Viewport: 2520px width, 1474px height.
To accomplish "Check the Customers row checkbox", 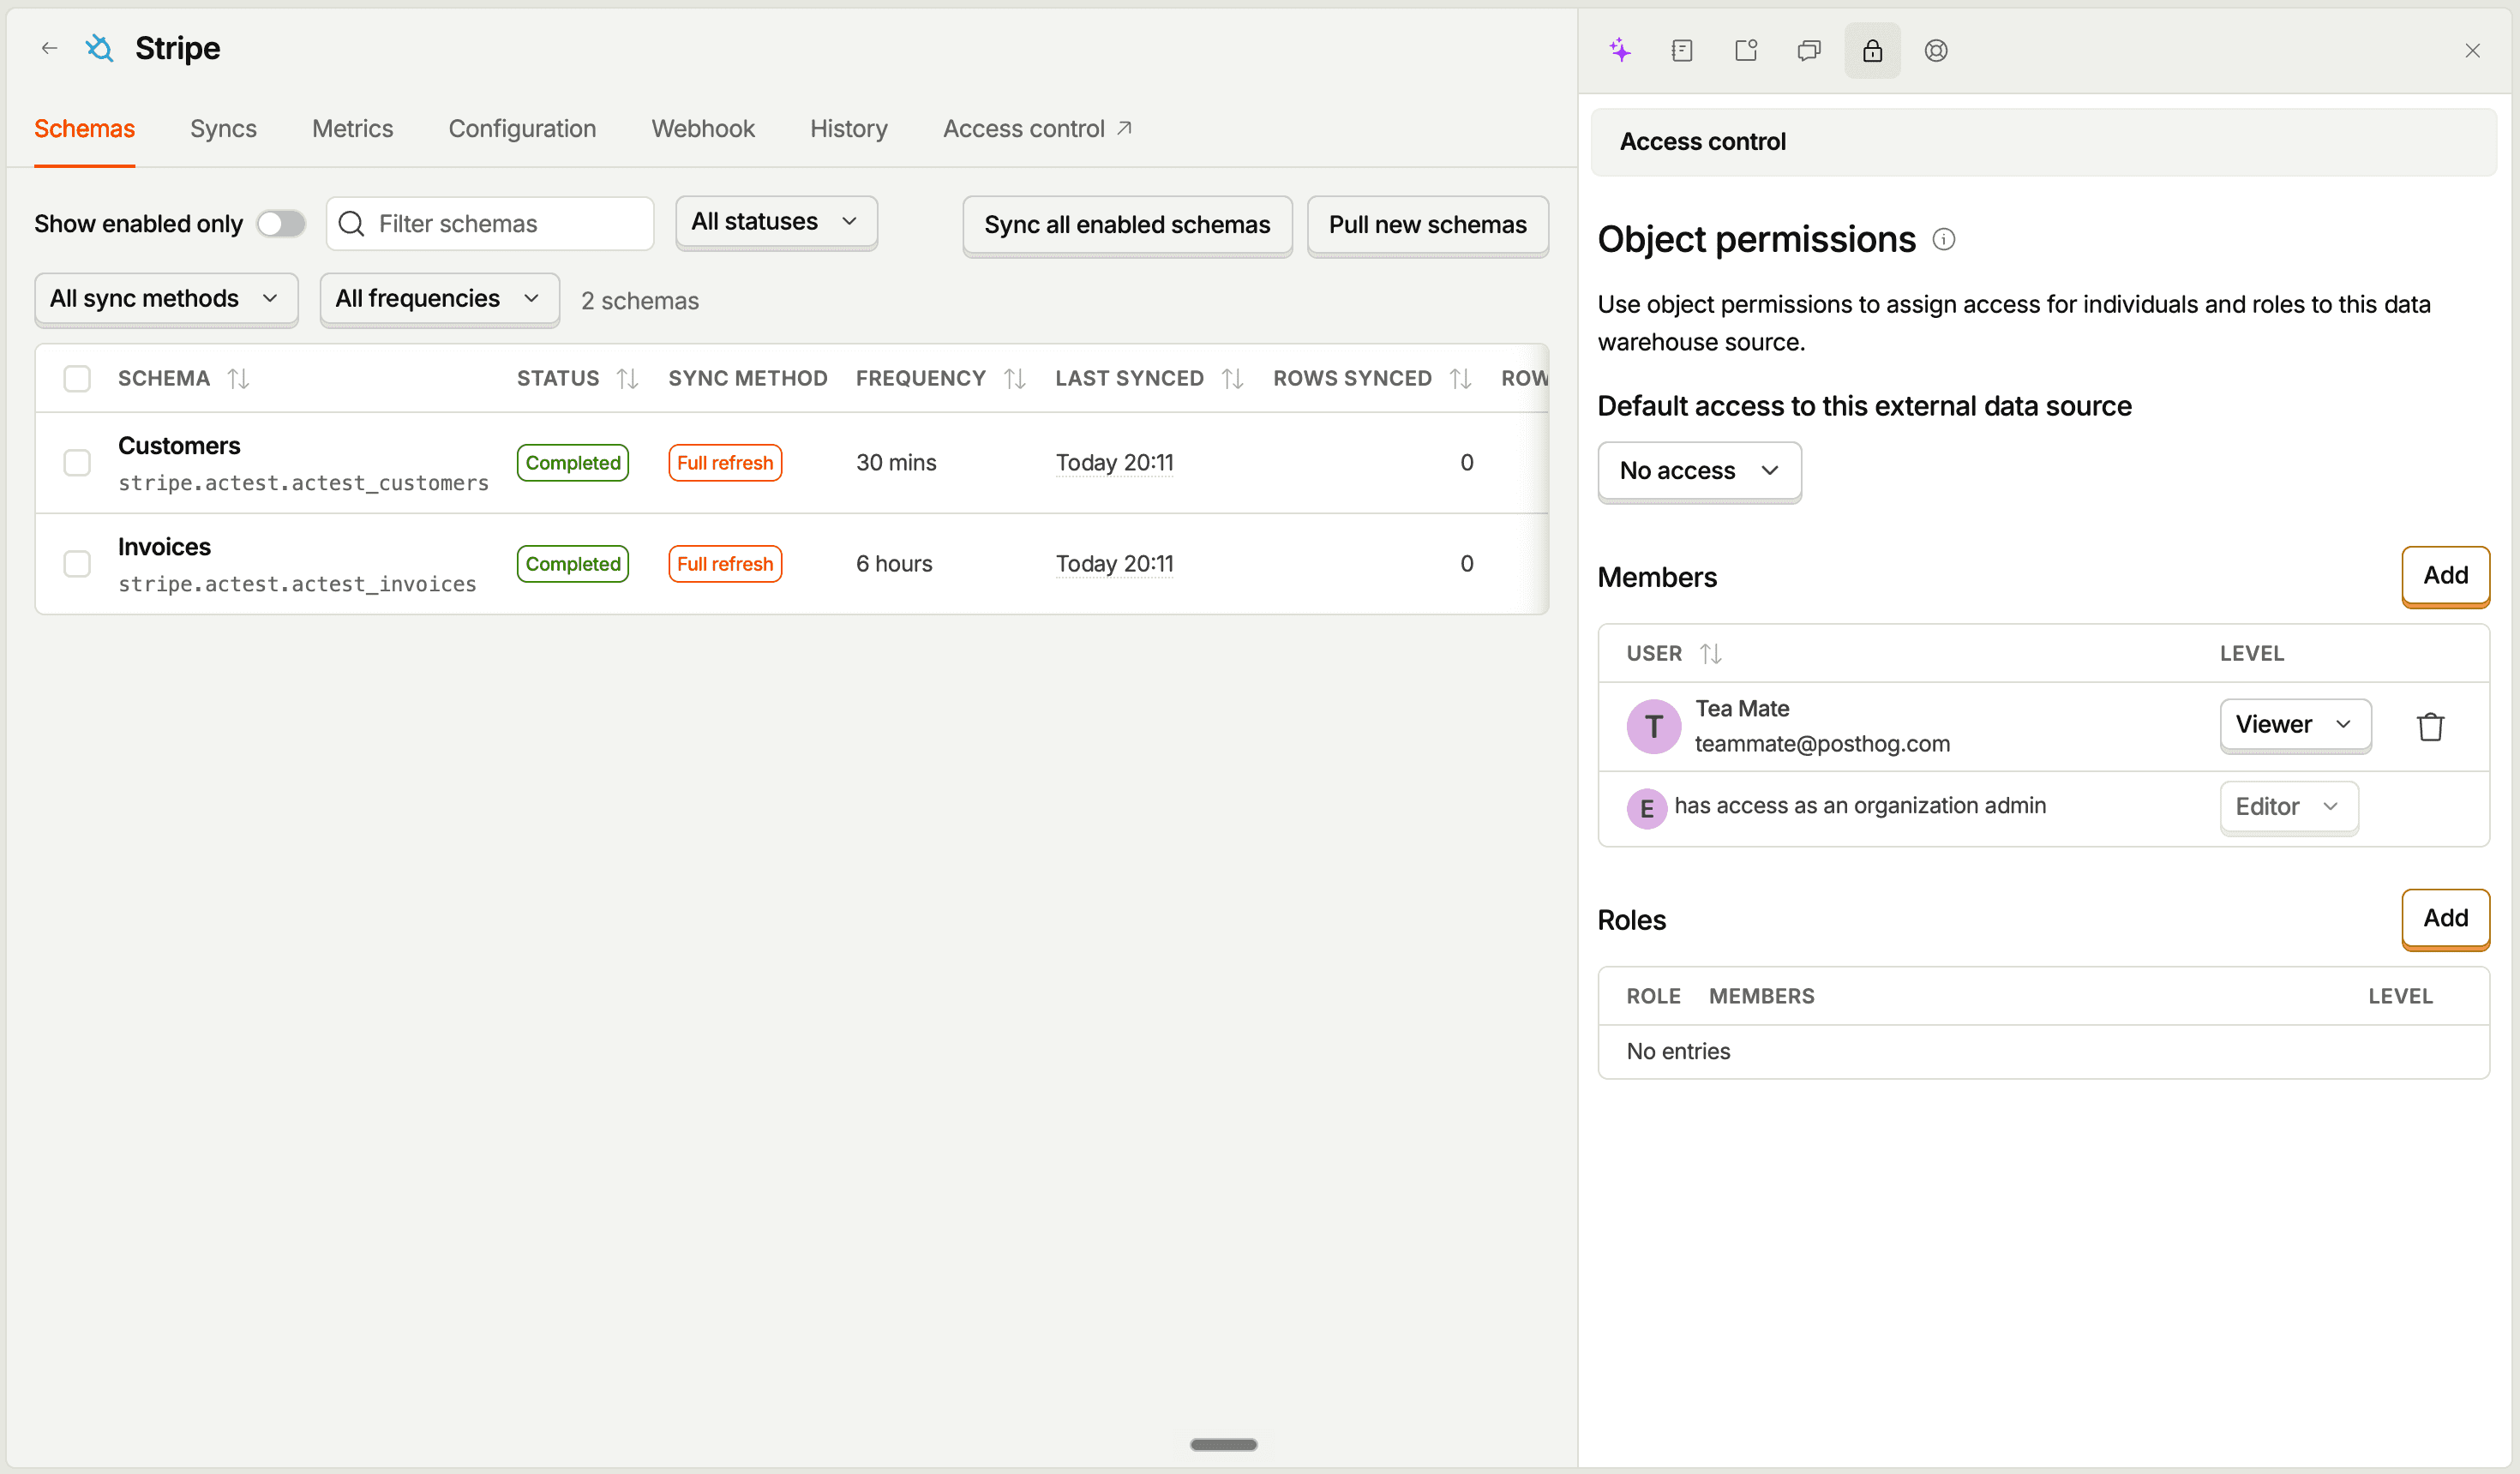I will coord(77,463).
